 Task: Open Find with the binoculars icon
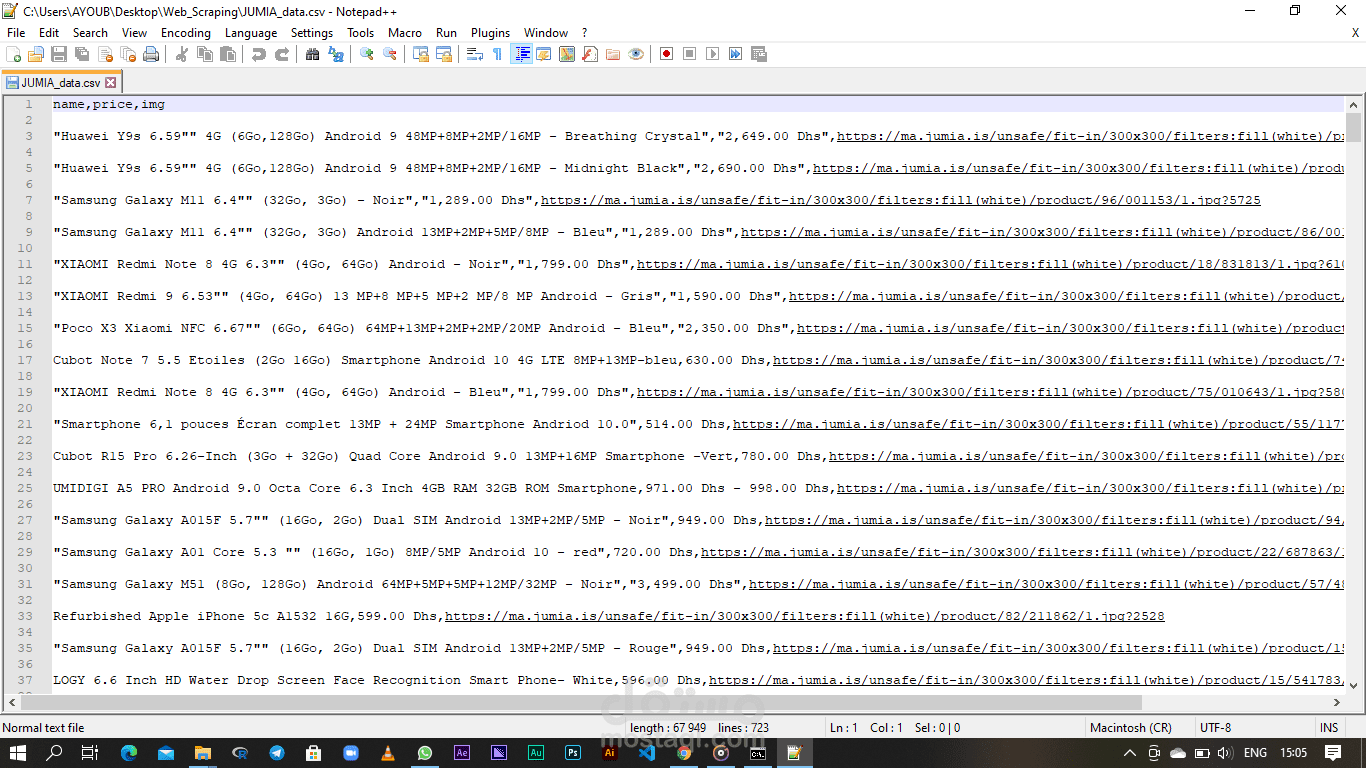[313, 54]
